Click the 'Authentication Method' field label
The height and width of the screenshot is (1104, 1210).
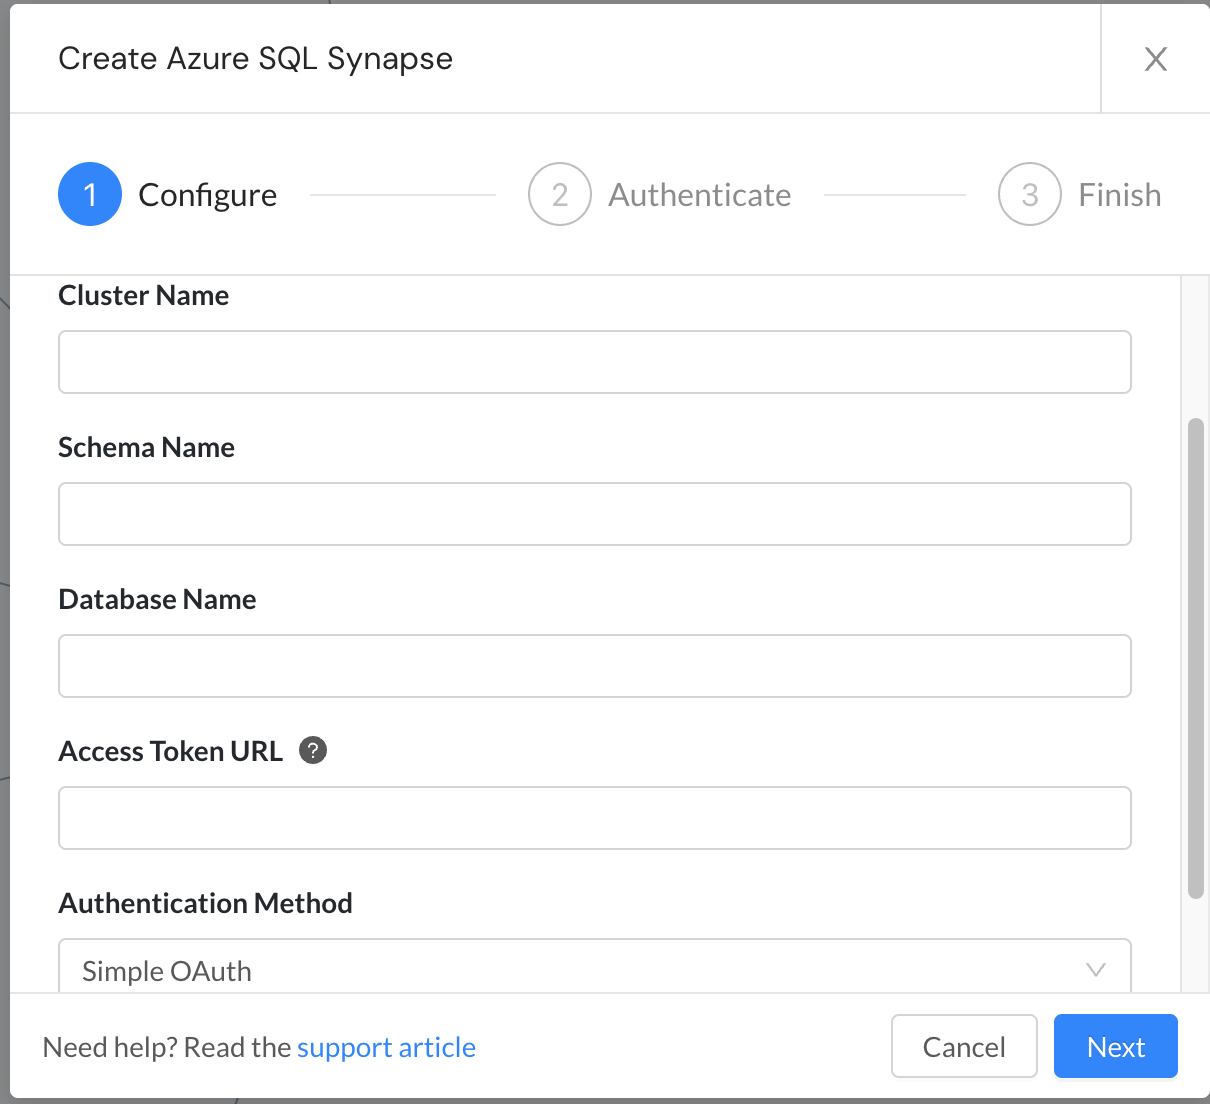(x=206, y=903)
